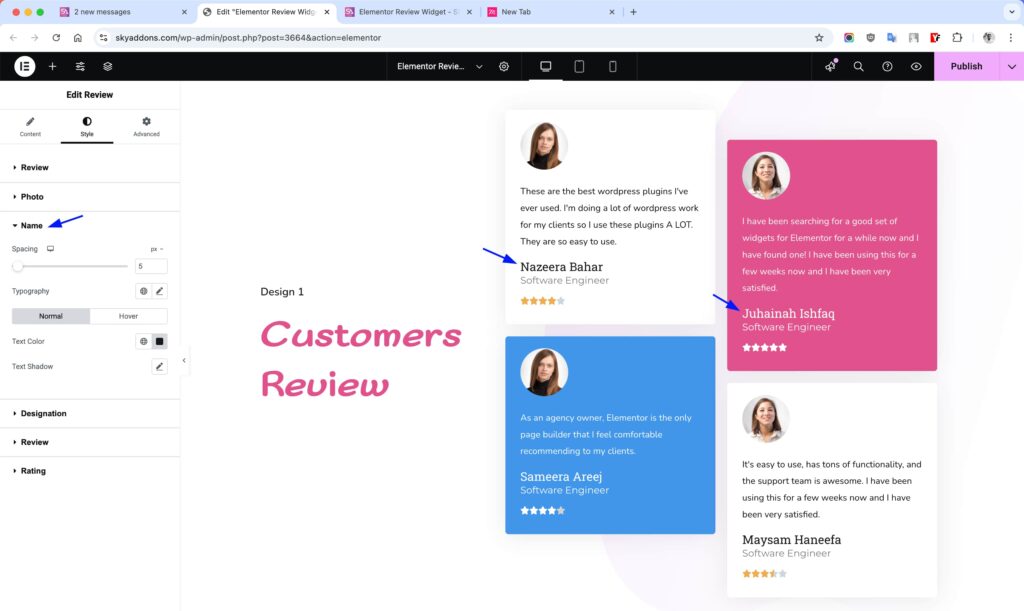Open the help question mark icon

[887, 66]
